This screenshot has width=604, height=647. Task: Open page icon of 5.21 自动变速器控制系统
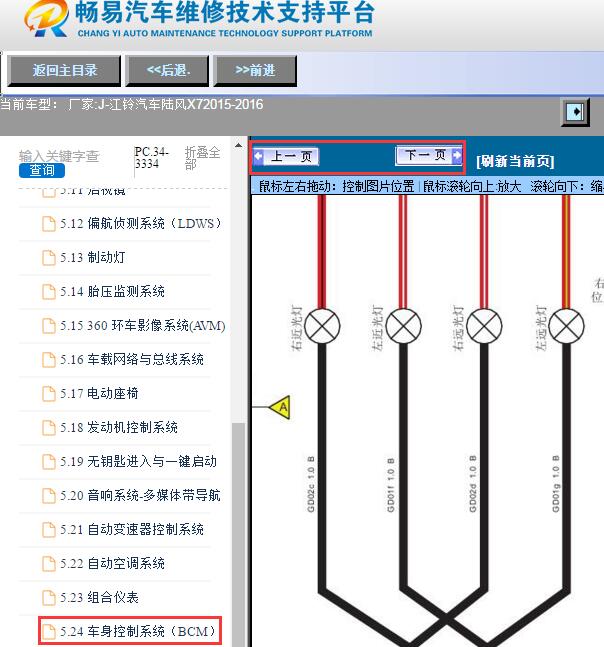[x=49, y=530]
